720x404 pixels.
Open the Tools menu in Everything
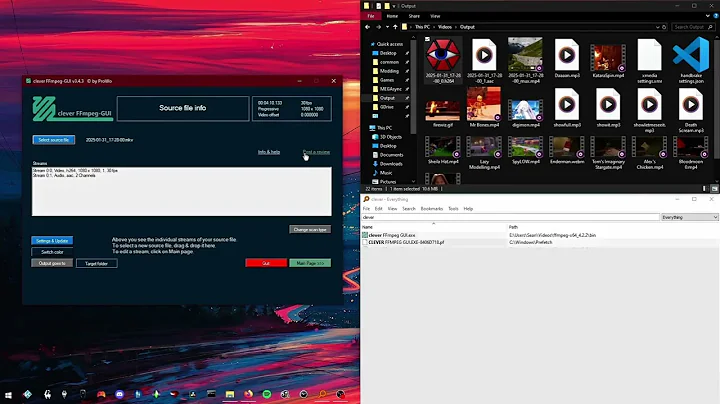pos(453,208)
